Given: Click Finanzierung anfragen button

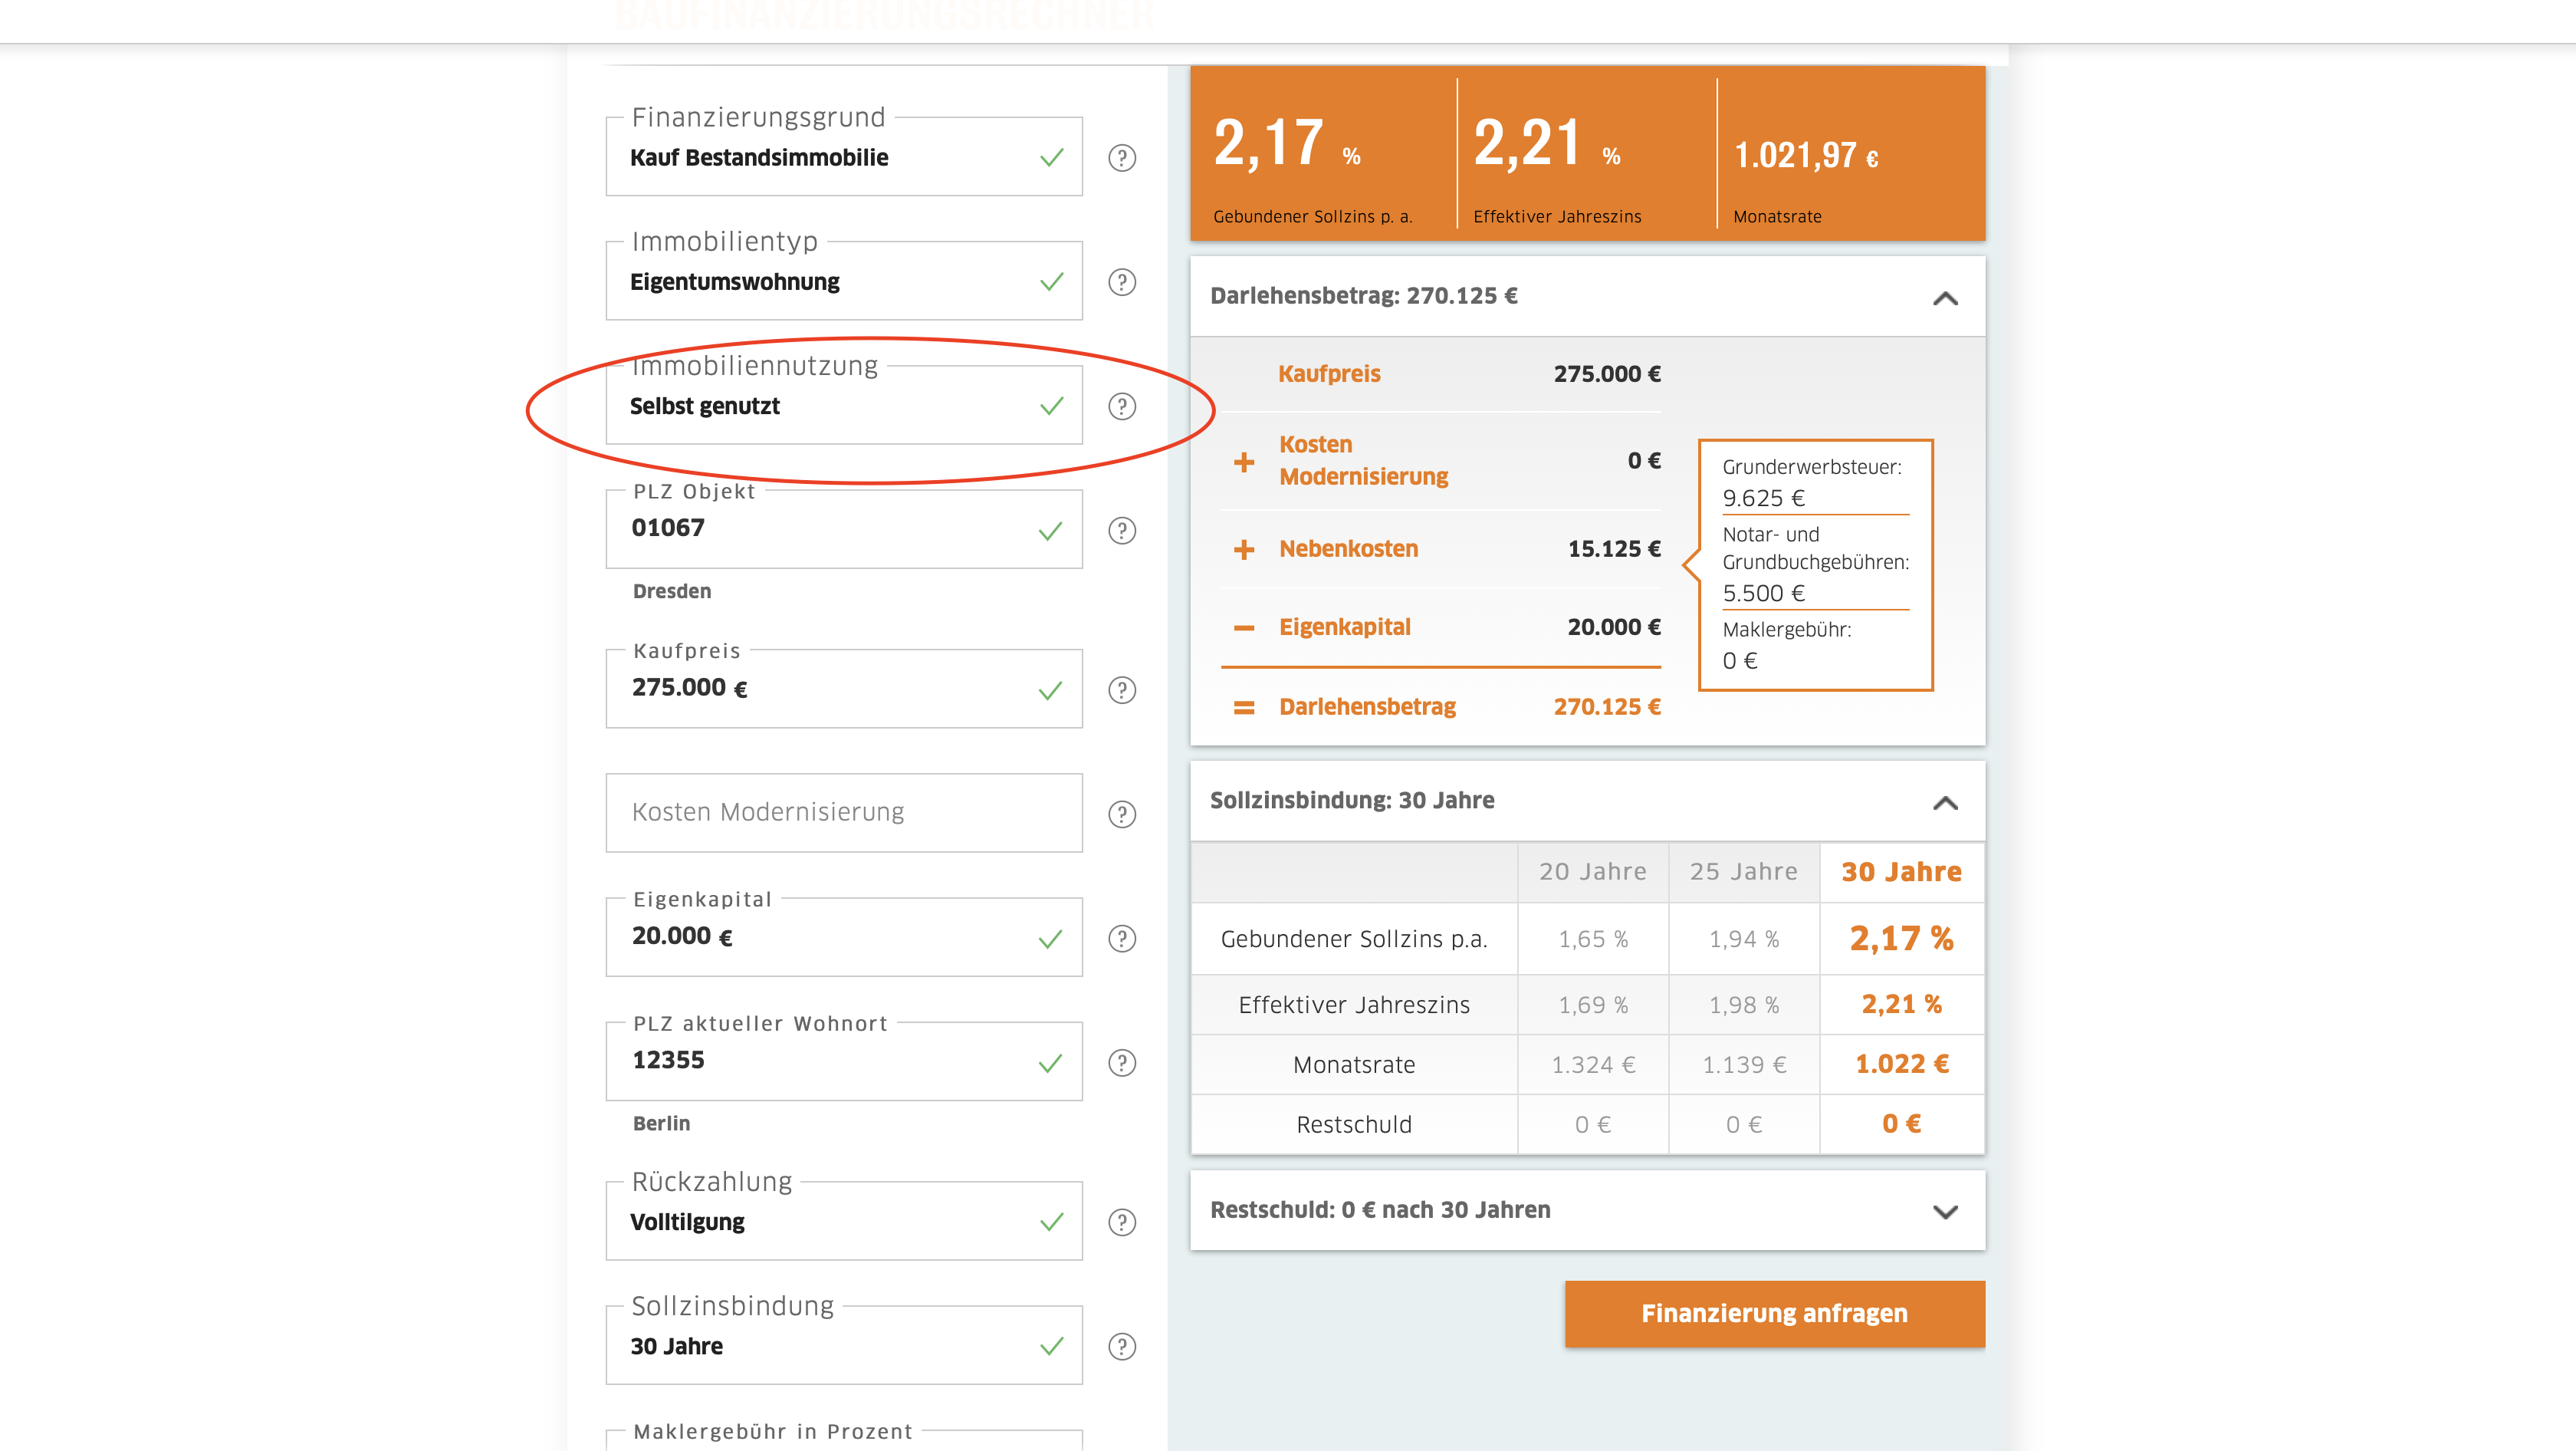Looking at the screenshot, I should pyautogui.click(x=1774, y=1313).
